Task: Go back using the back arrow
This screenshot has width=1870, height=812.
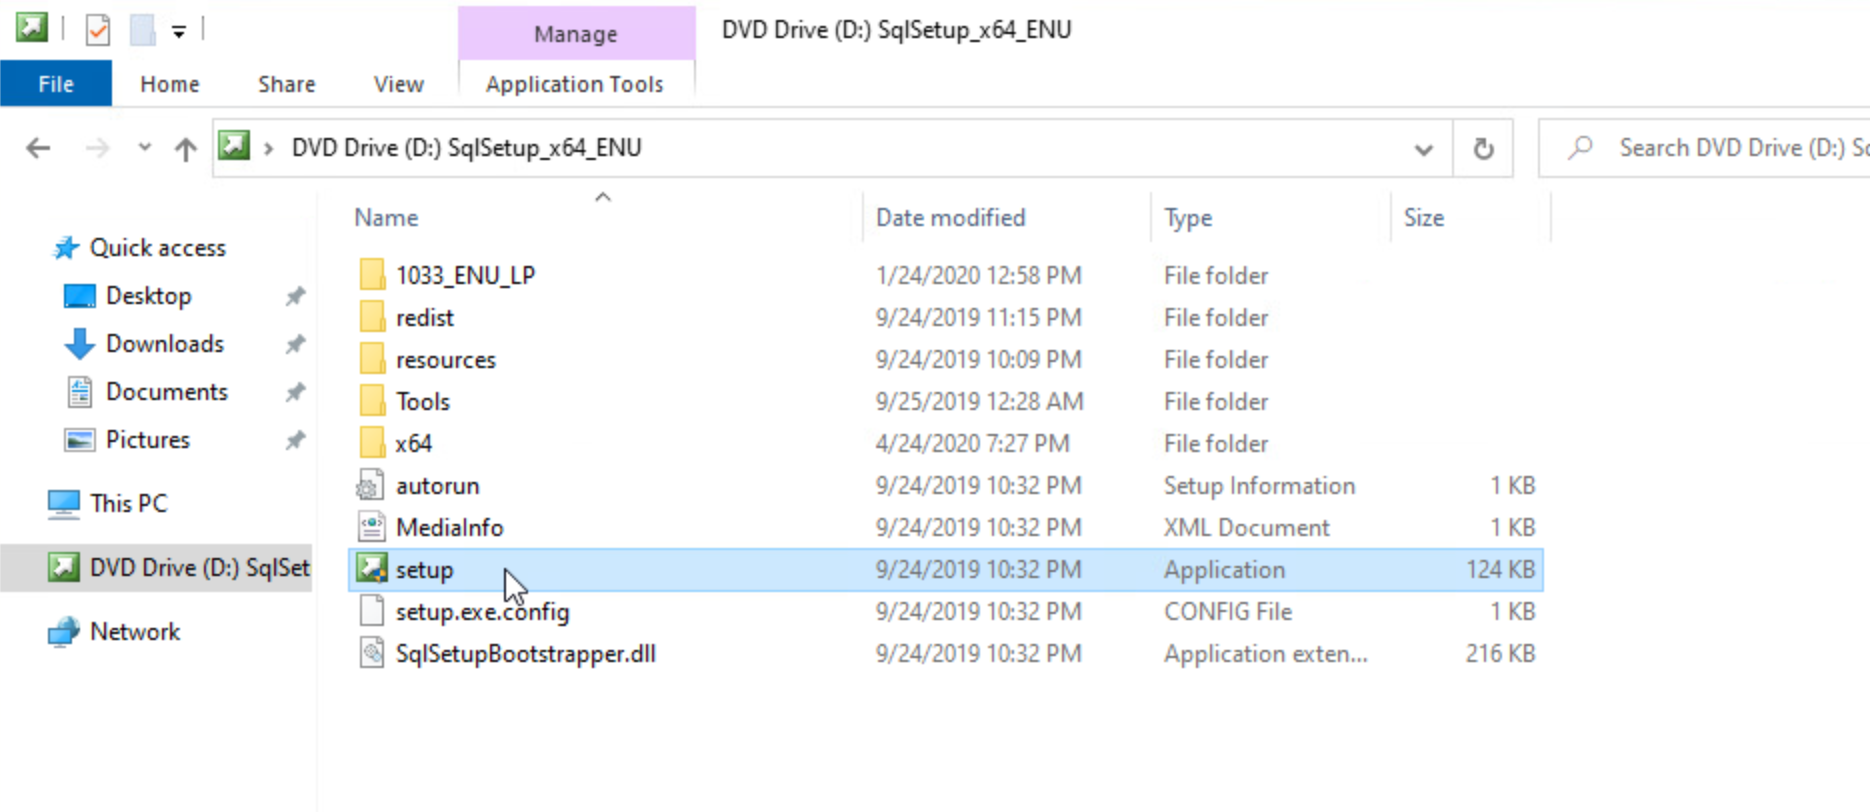Action: pyautogui.click(x=38, y=148)
